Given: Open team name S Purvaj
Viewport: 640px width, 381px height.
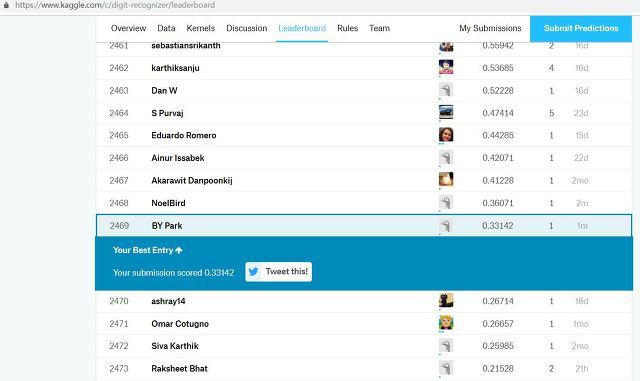Looking at the screenshot, I should point(167,113).
